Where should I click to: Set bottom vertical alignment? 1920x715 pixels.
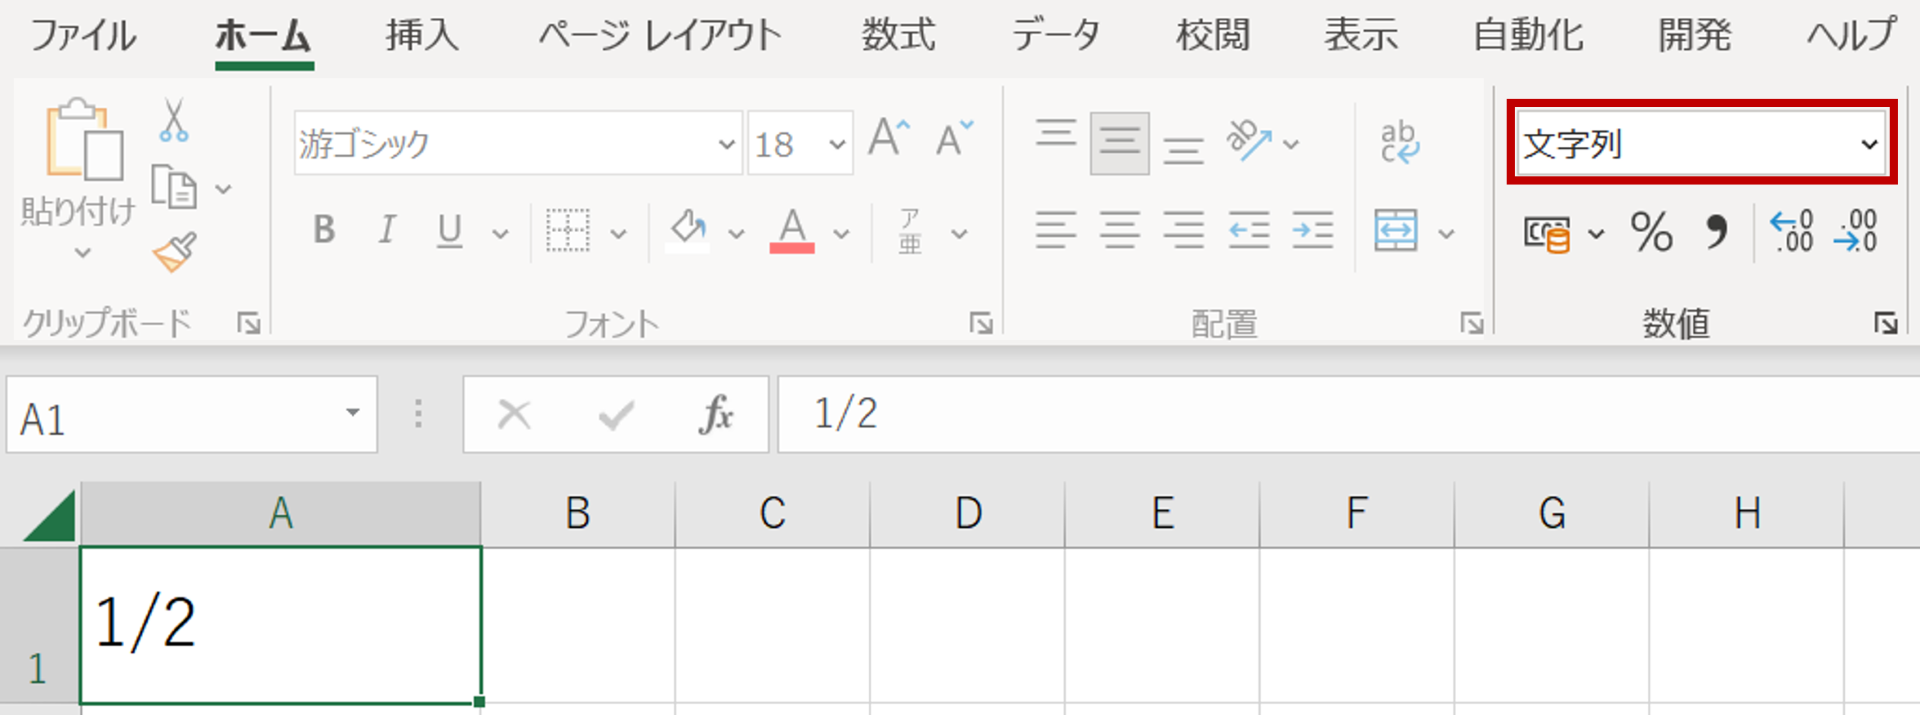pyautogui.click(x=1184, y=150)
